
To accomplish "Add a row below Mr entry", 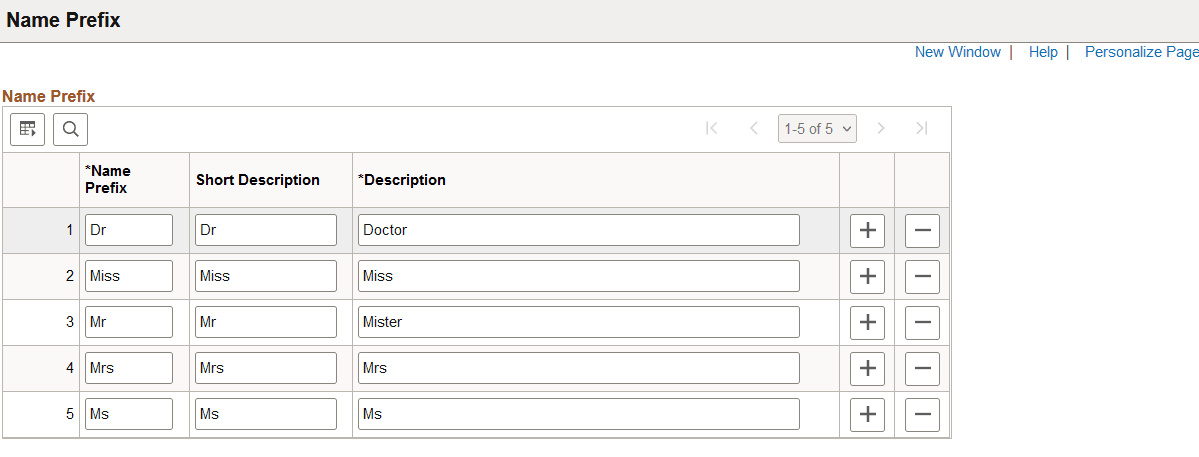I will tap(867, 322).
